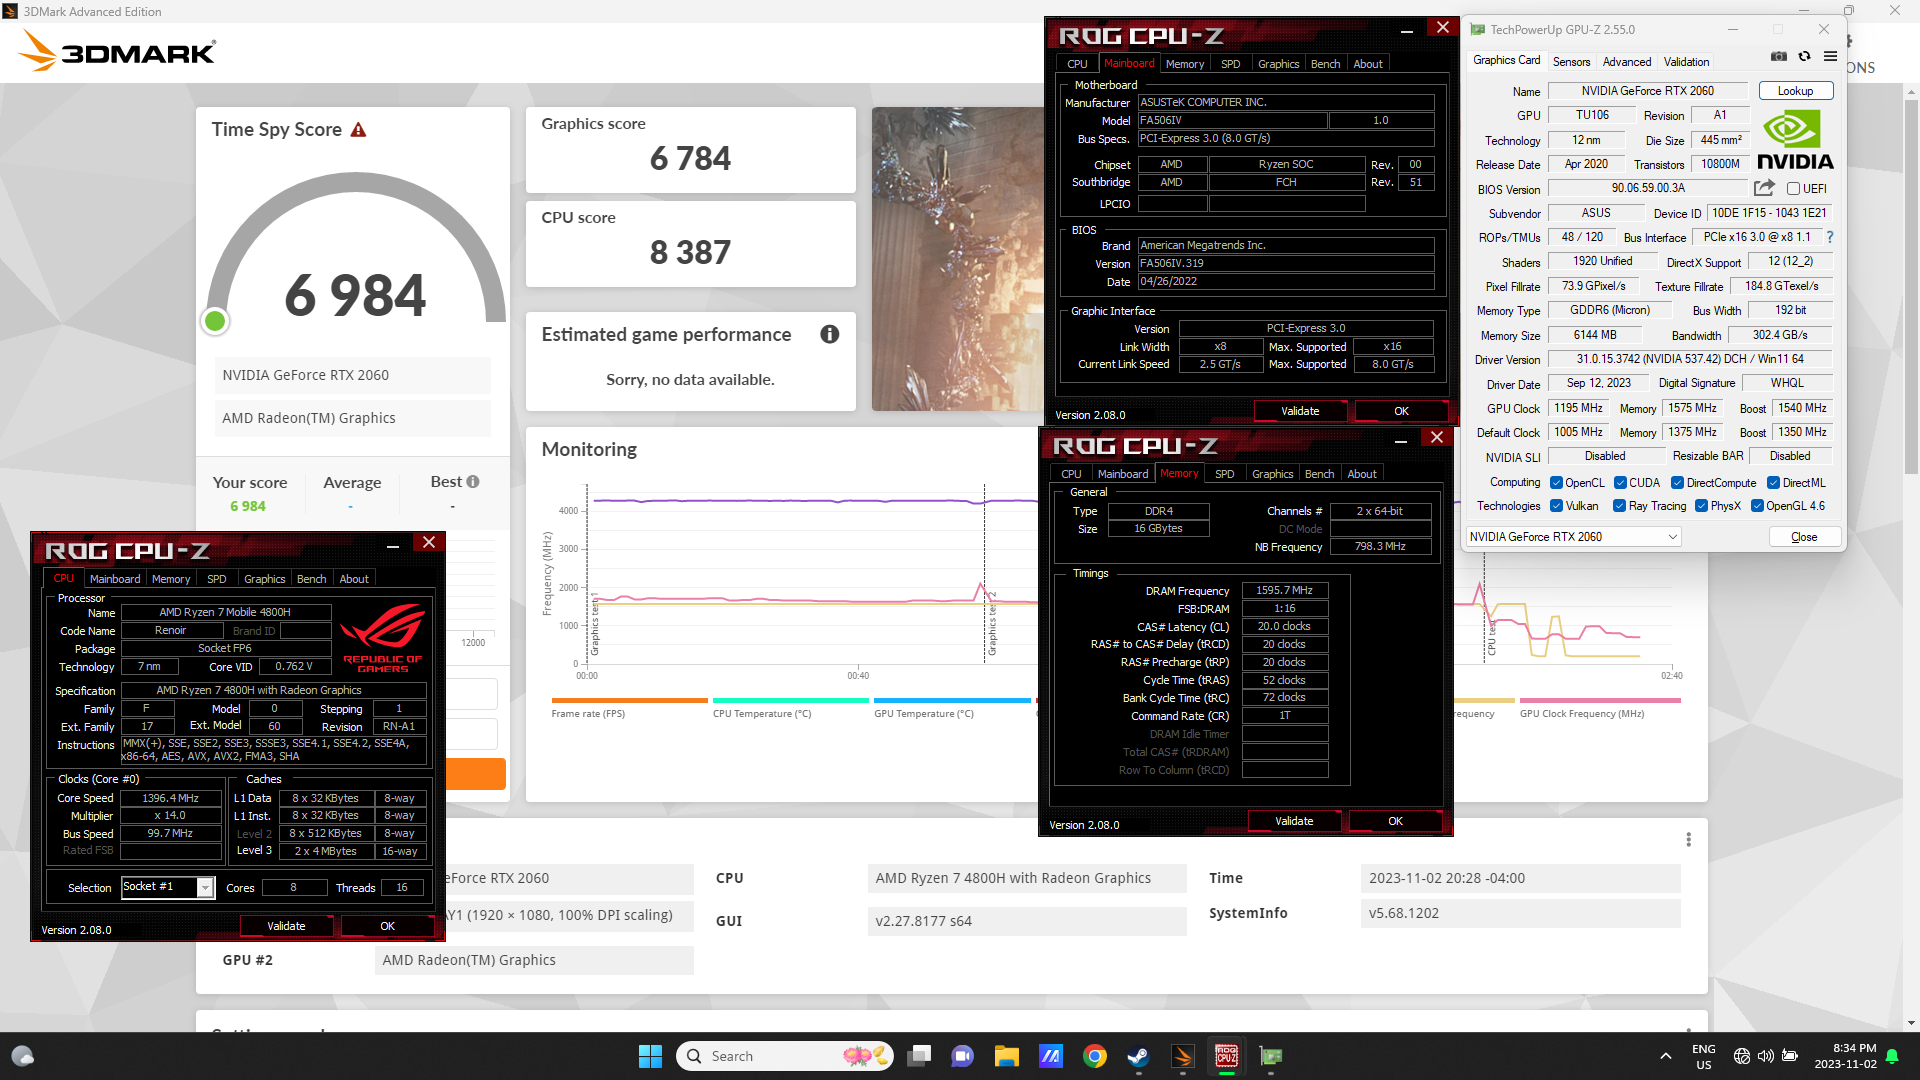Viewport: 1920px width, 1080px height.
Task: Open Steam from the taskbar
Action: click(1138, 1056)
